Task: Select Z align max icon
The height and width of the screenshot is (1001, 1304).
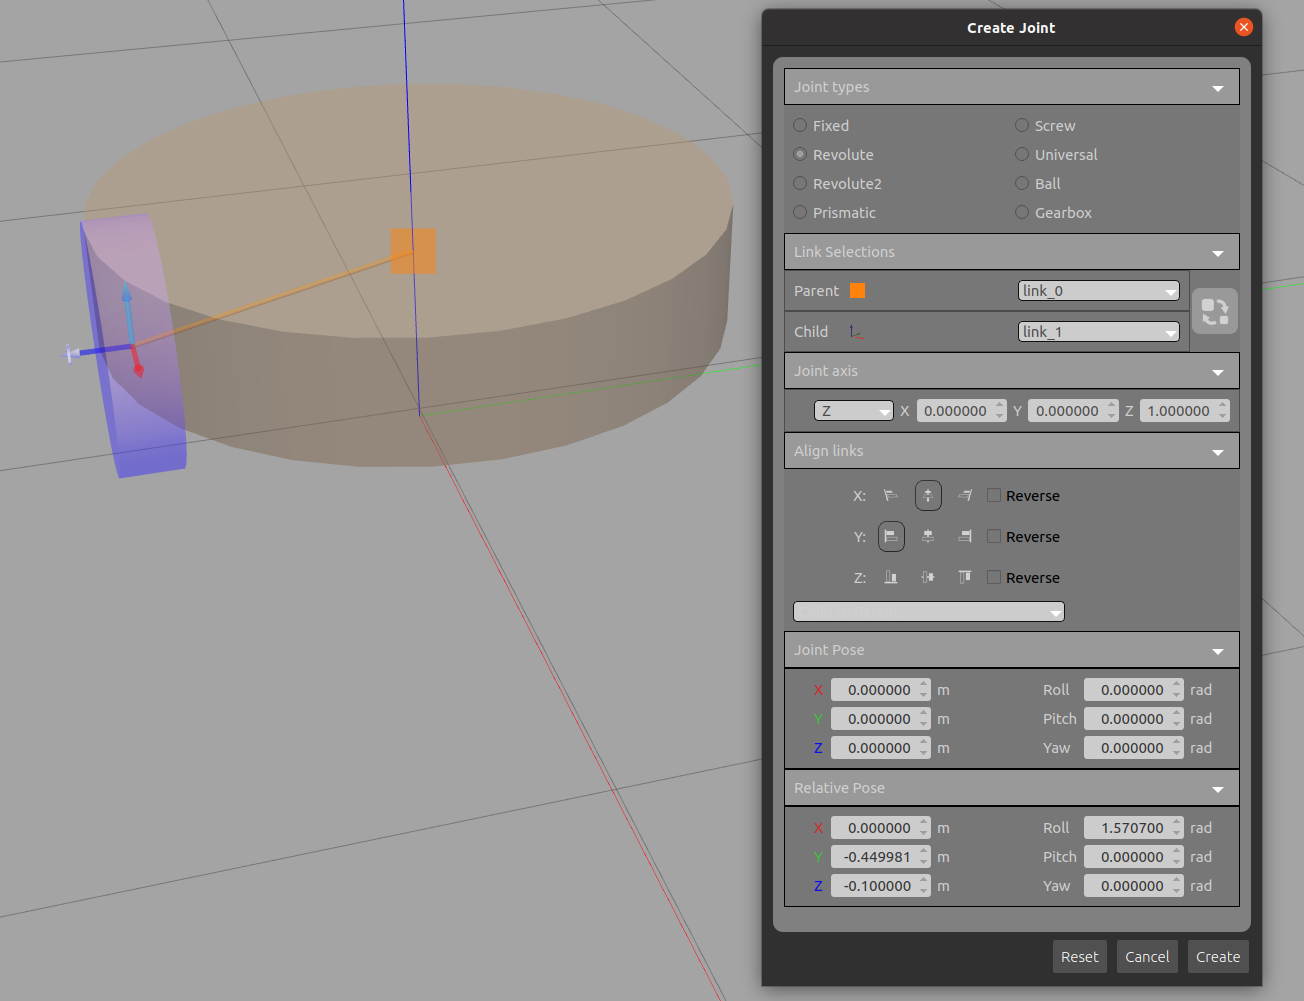Action: (965, 578)
